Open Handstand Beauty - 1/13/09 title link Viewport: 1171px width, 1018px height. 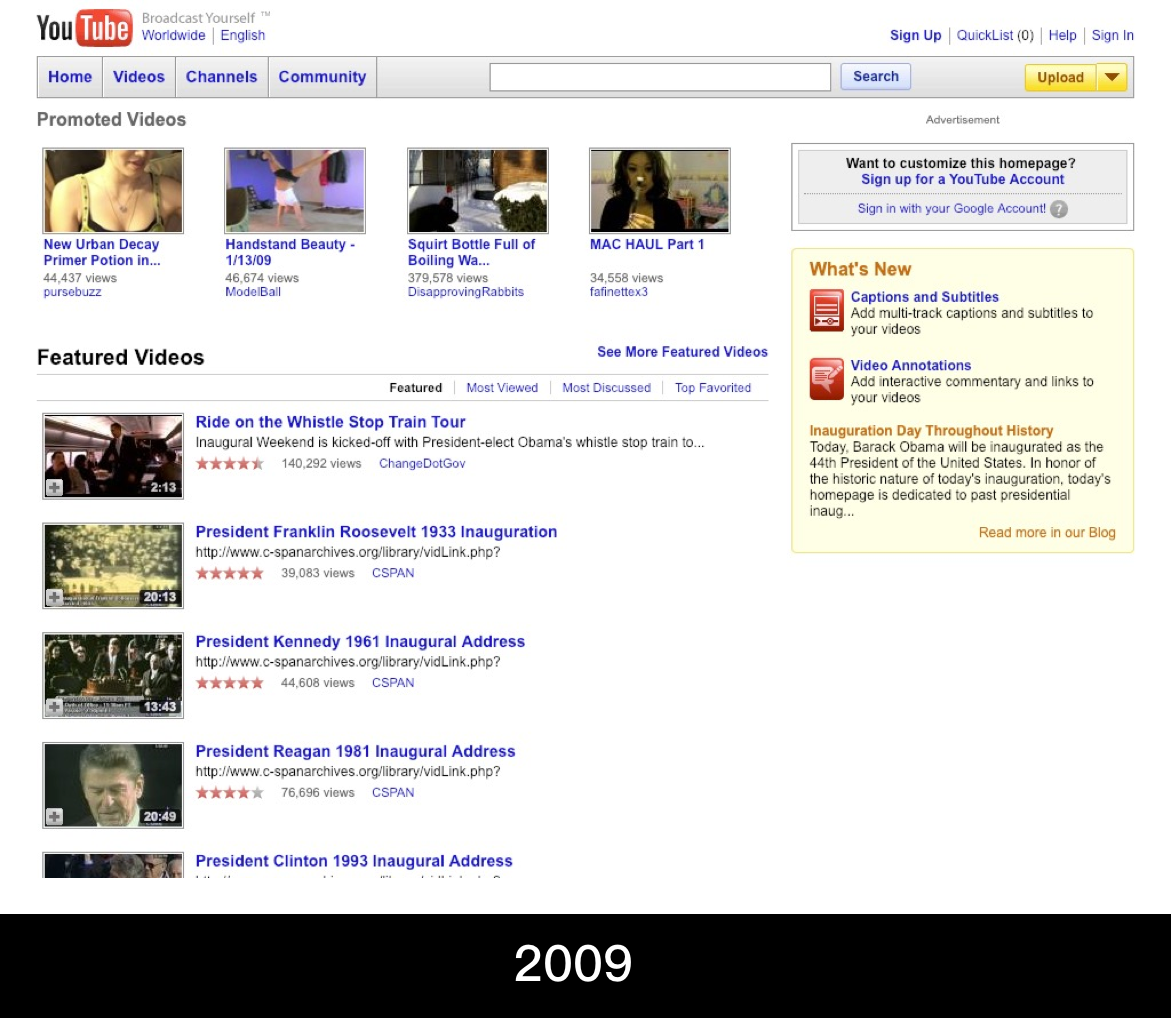click(290, 252)
